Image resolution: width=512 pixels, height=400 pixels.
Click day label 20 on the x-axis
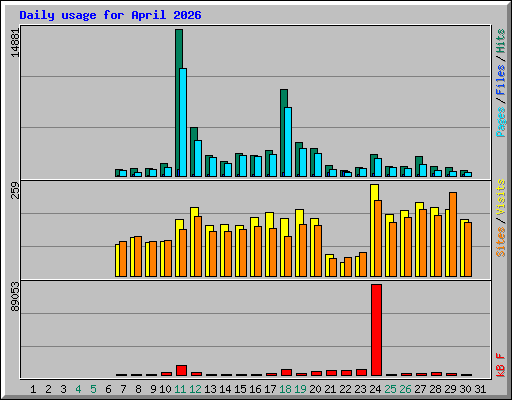(x=315, y=389)
